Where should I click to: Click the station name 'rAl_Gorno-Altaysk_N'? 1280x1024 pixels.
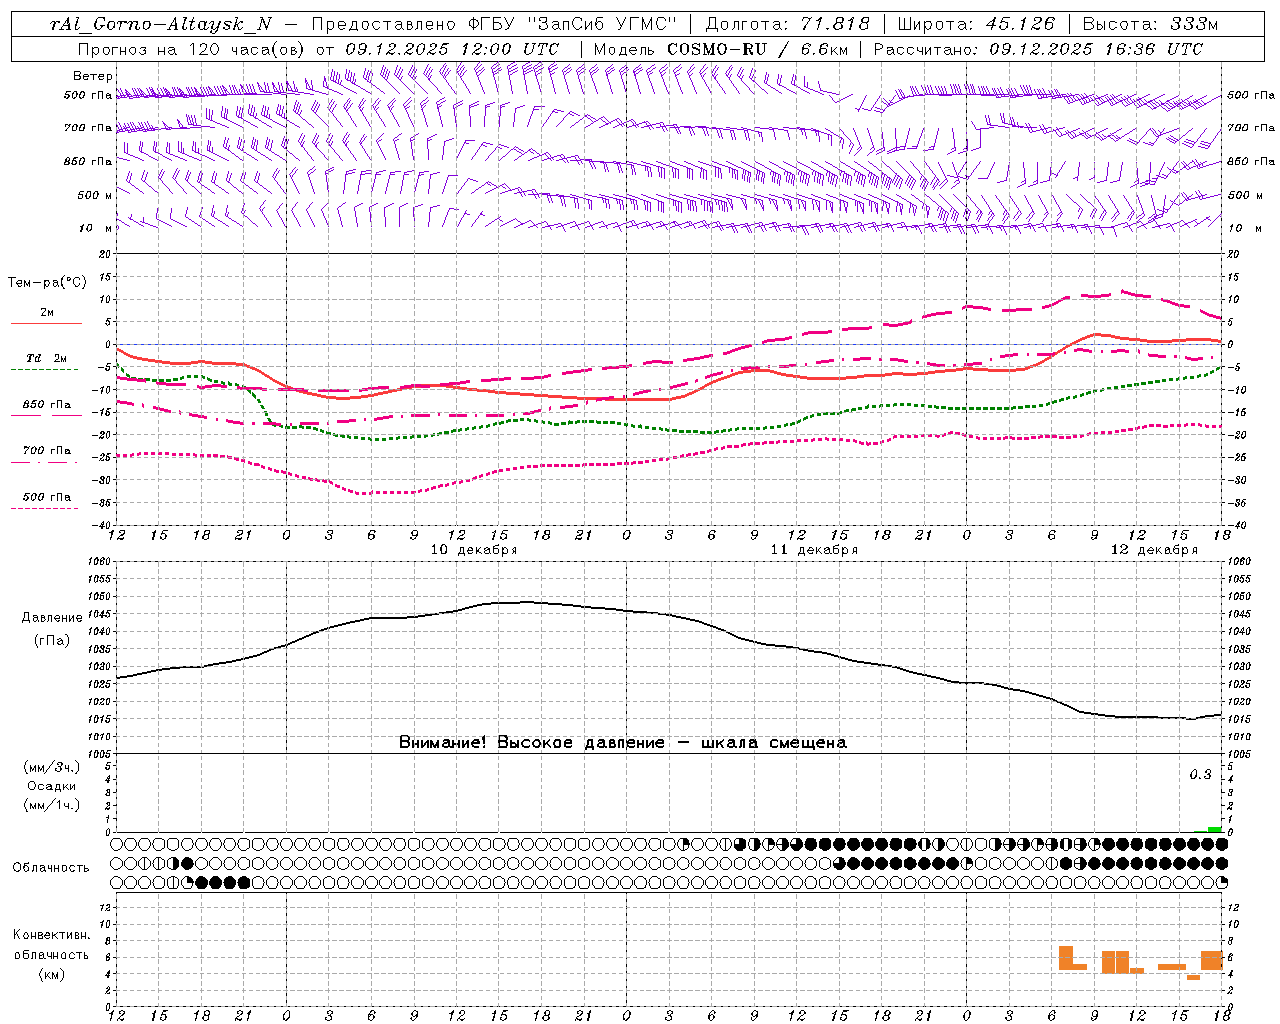pyautogui.click(x=161, y=24)
